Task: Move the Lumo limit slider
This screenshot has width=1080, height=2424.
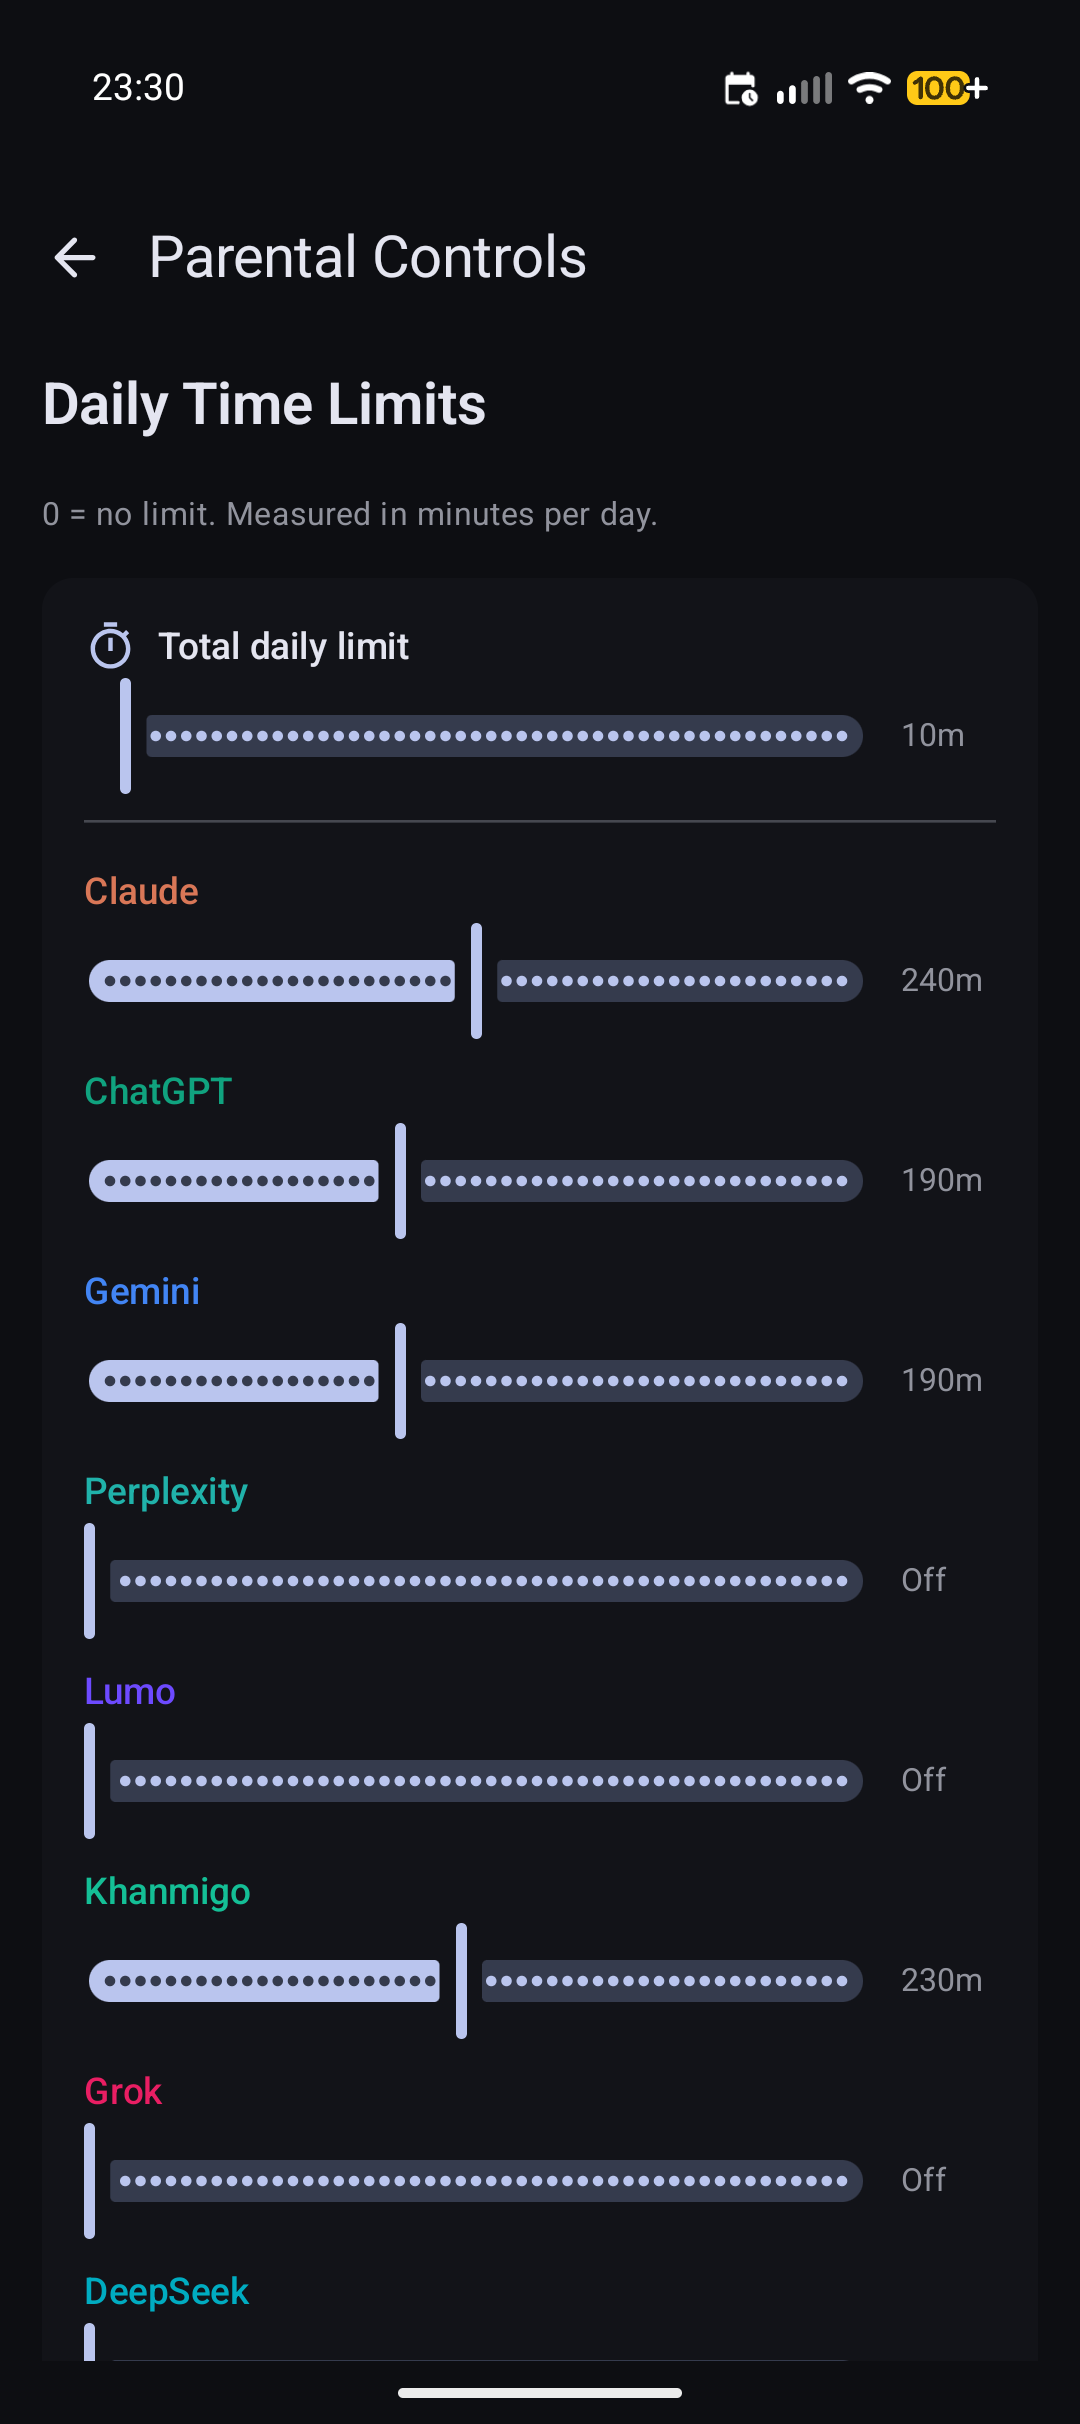Action: (x=91, y=1780)
